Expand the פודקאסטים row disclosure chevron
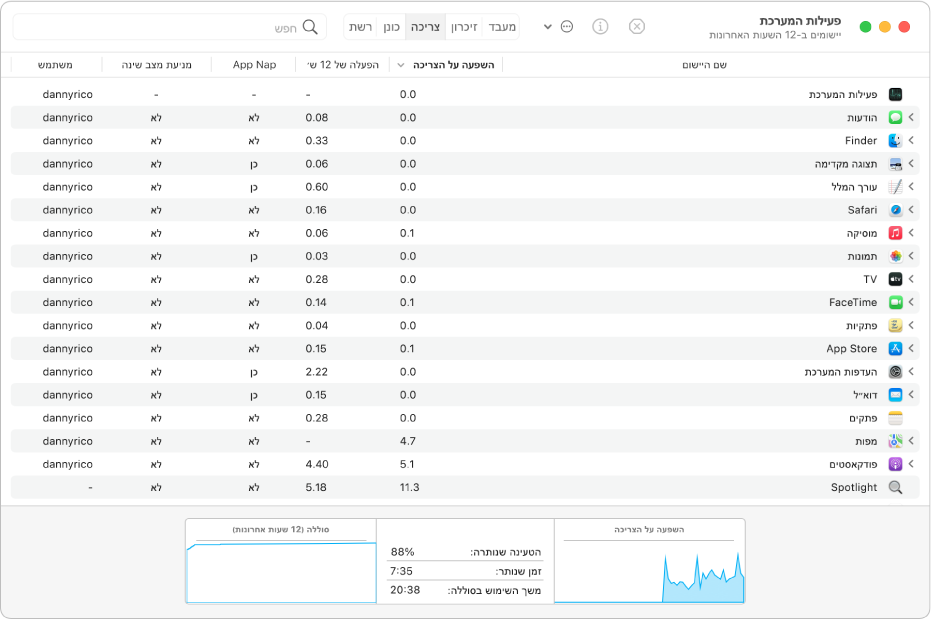The image size is (931, 620). point(911,465)
